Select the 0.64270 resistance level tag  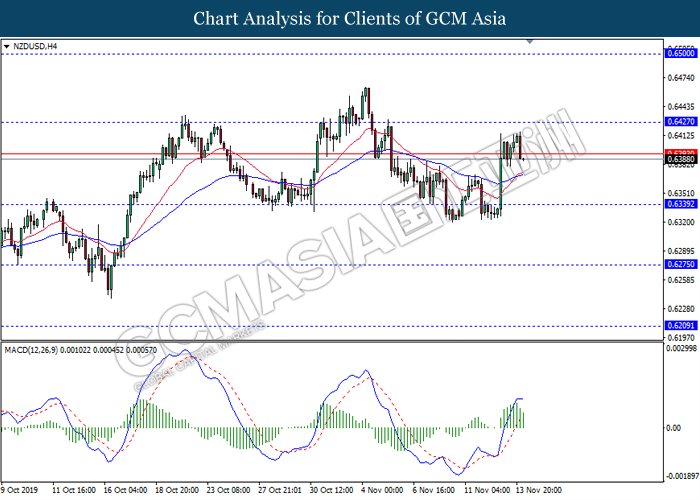pos(680,122)
